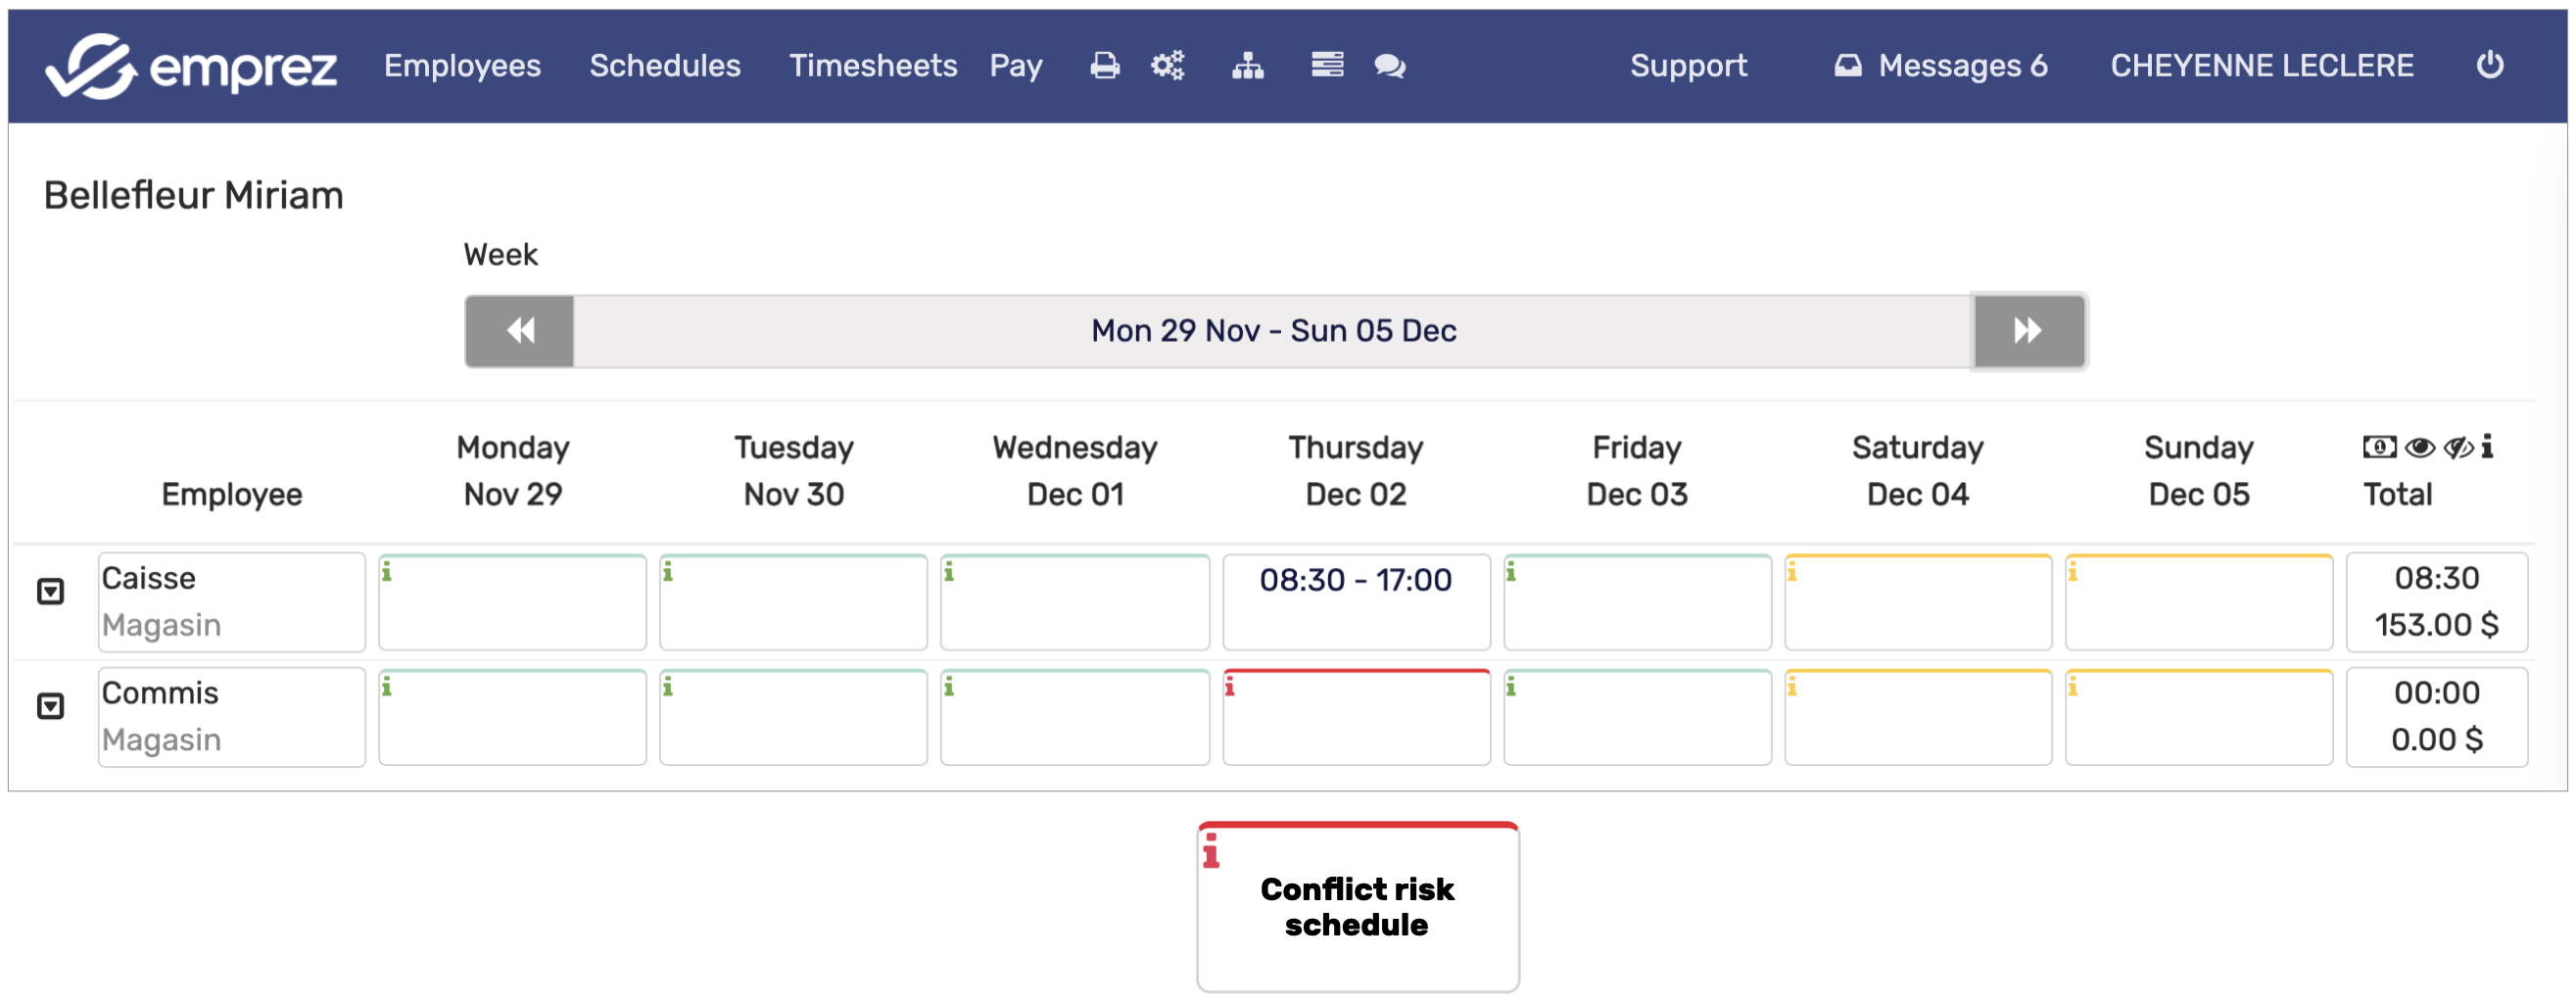Click the money bill icon above Total
Screen dimensions: 2576x1005
point(2379,447)
